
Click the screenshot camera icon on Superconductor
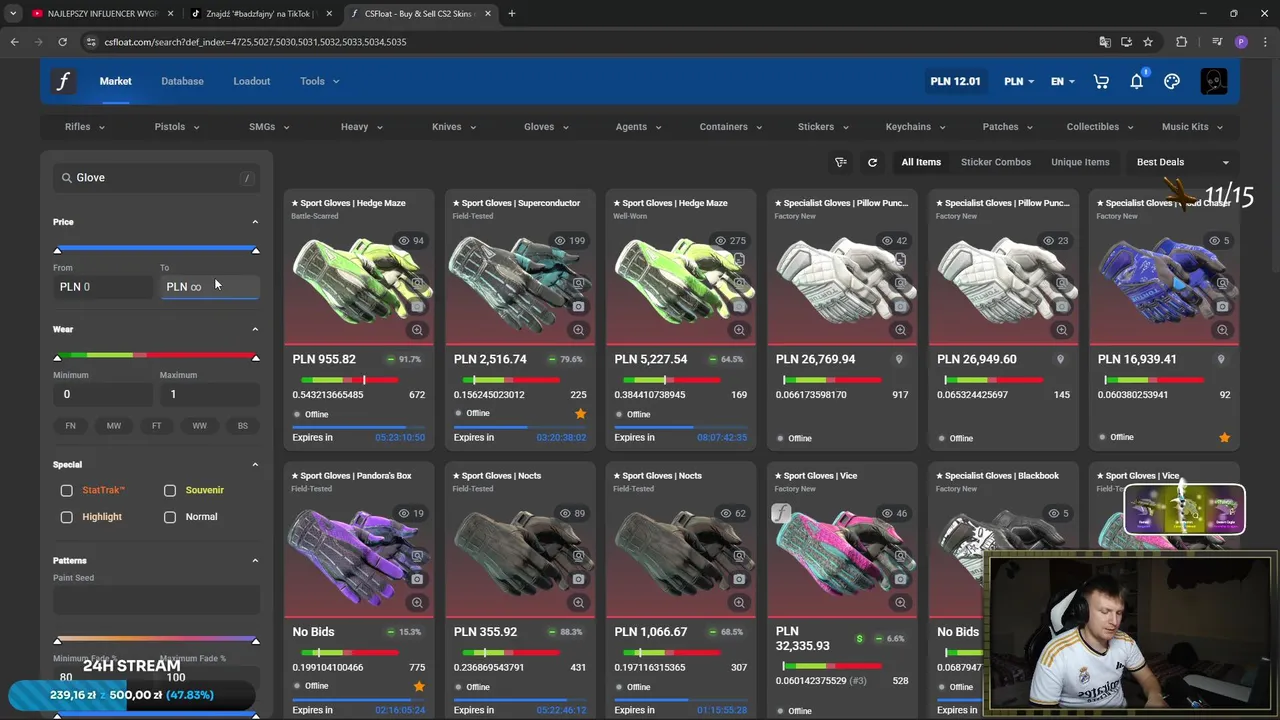tap(578, 306)
